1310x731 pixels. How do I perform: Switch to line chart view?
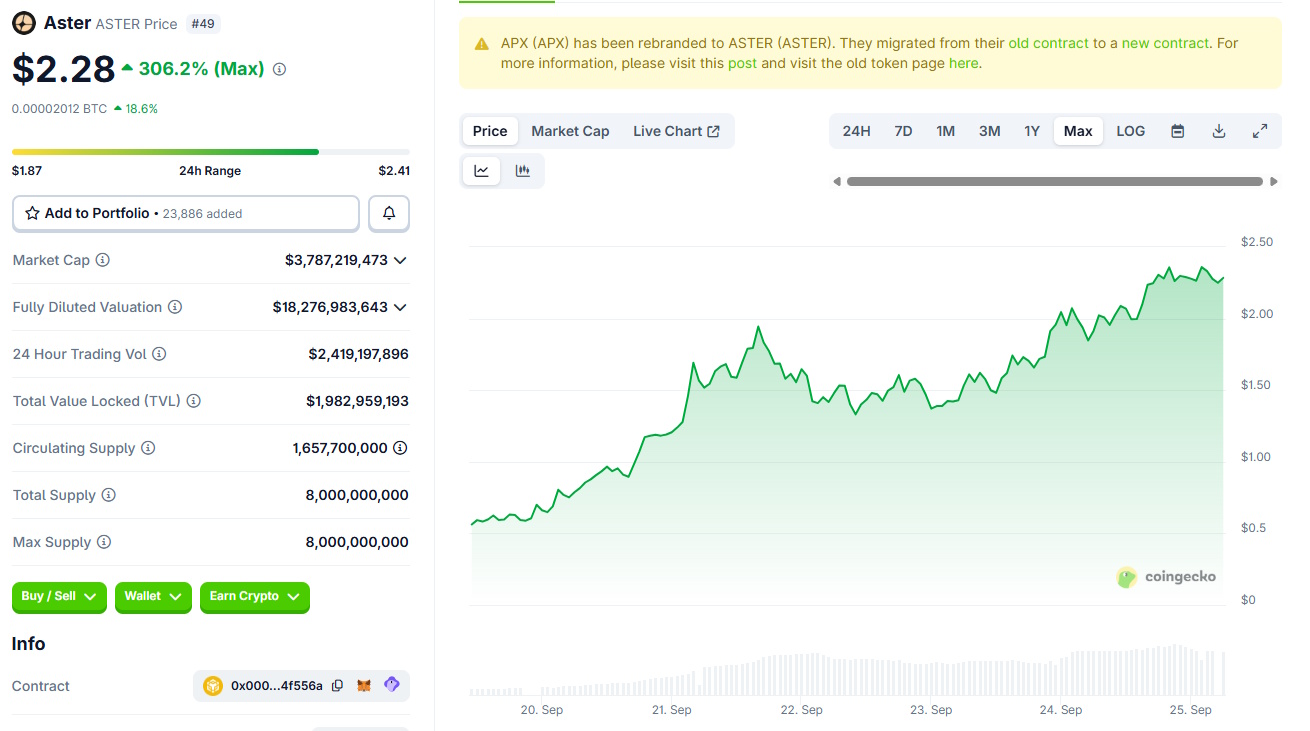coord(481,171)
